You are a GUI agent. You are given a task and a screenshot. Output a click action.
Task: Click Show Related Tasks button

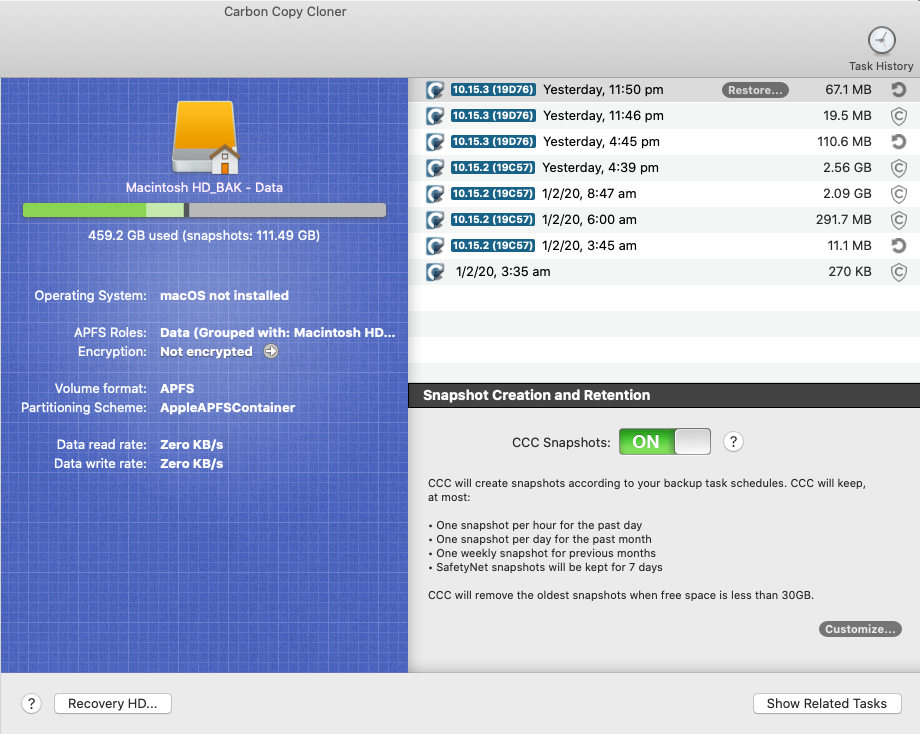click(x=827, y=703)
